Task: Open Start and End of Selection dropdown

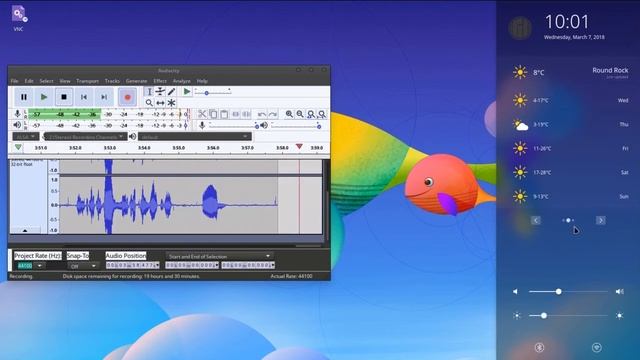Action: [219, 256]
